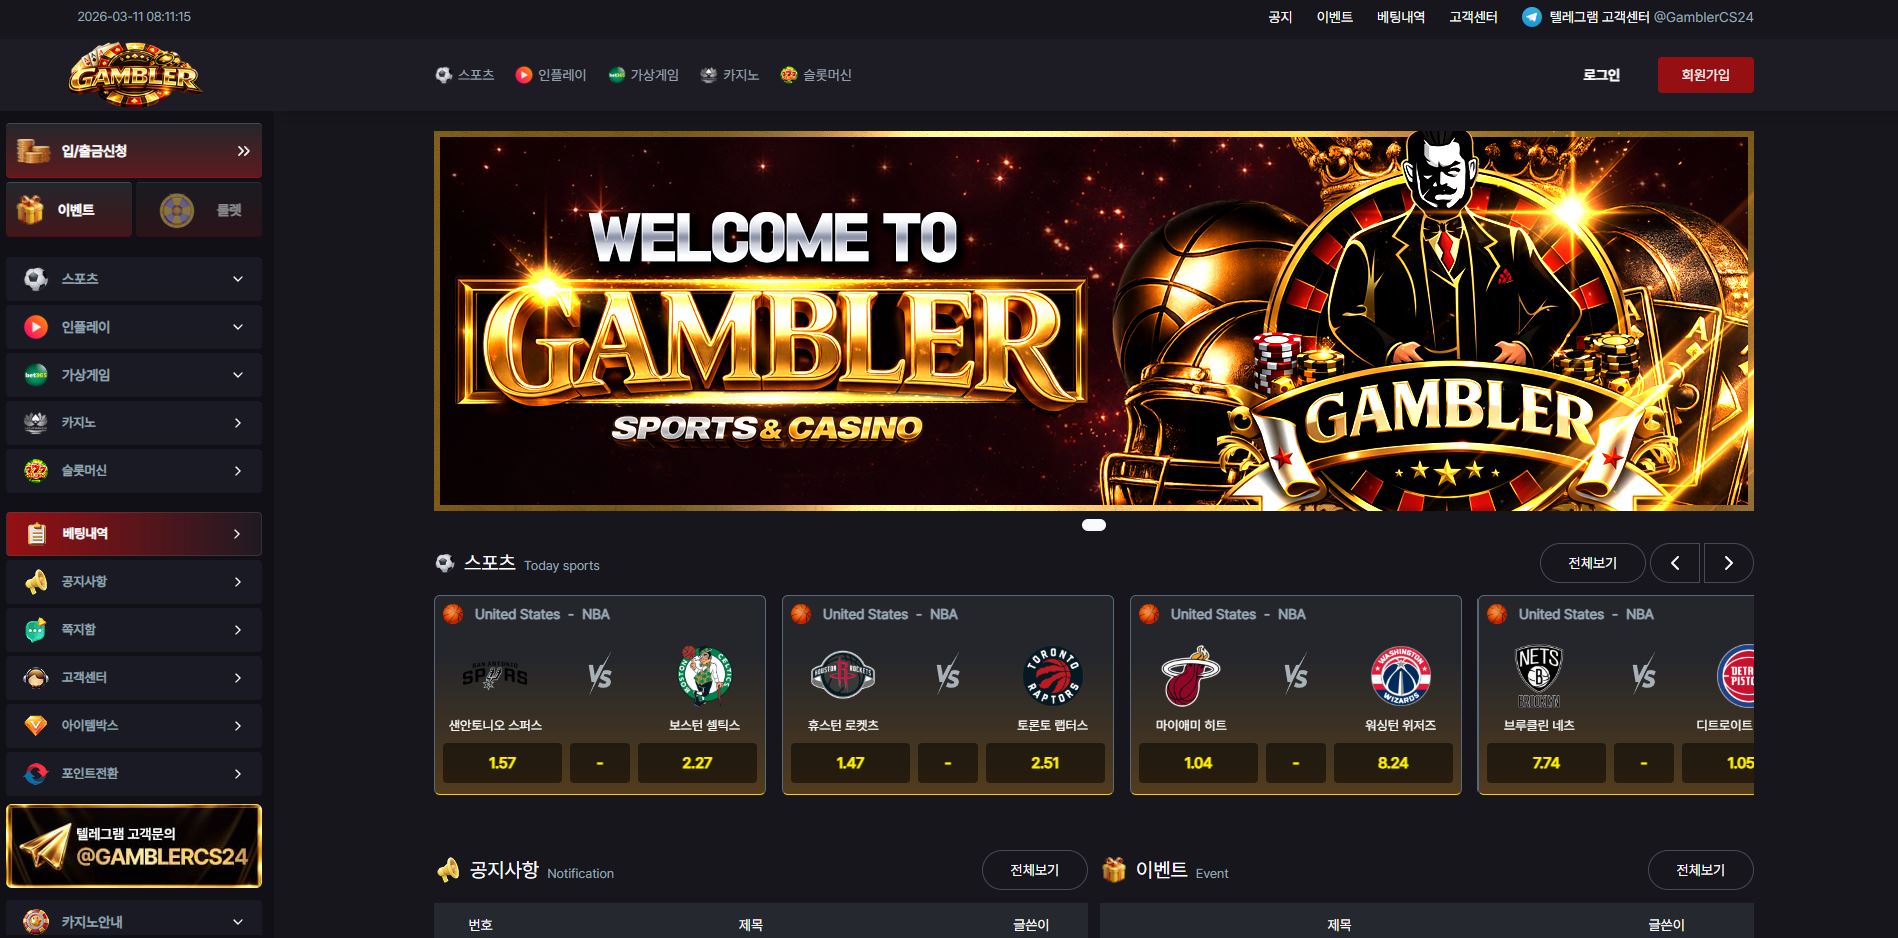Viewport: 1898px width, 938px height.
Task: Click the 회원가입 sign-up button
Action: point(1705,75)
